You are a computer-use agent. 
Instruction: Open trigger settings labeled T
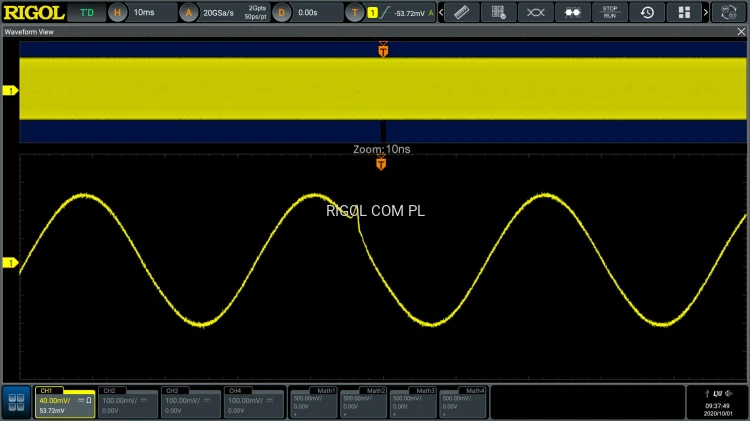pos(354,12)
